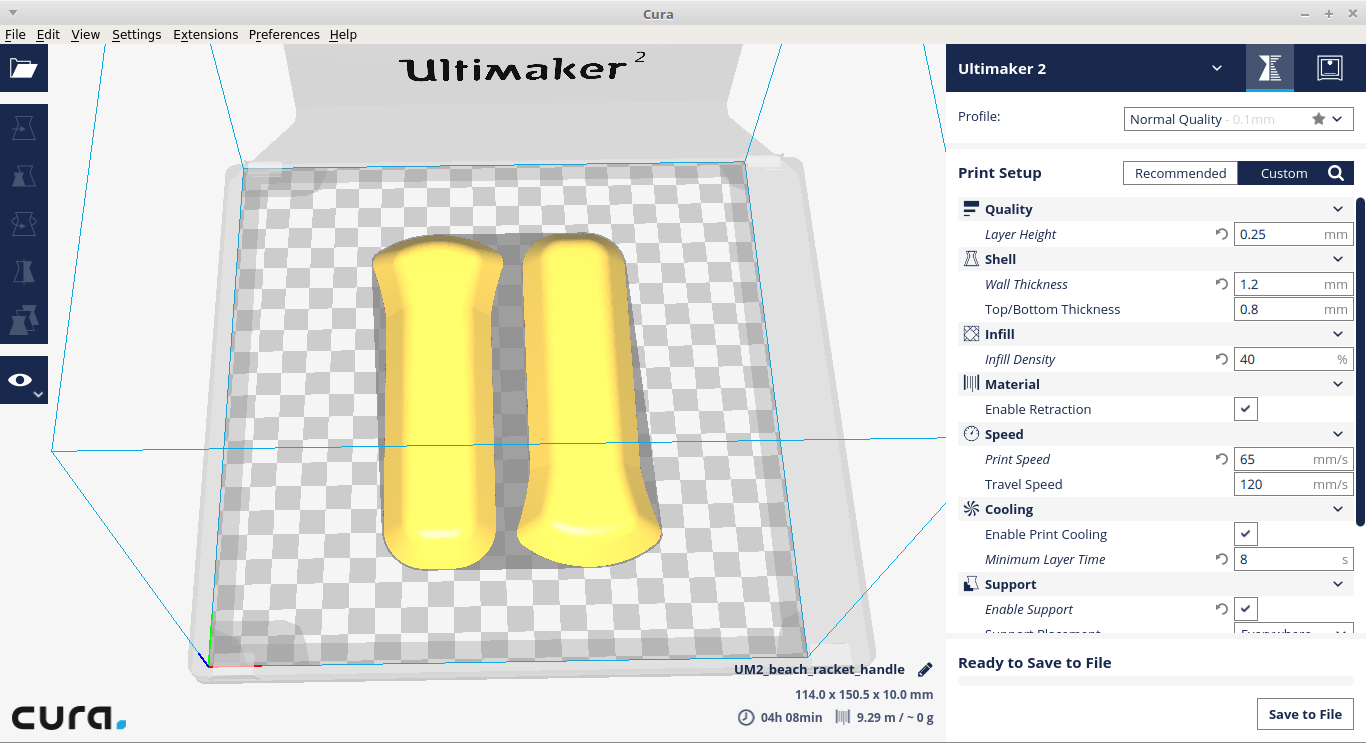Select the Move tool
The image size is (1366, 743).
coord(23,127)
